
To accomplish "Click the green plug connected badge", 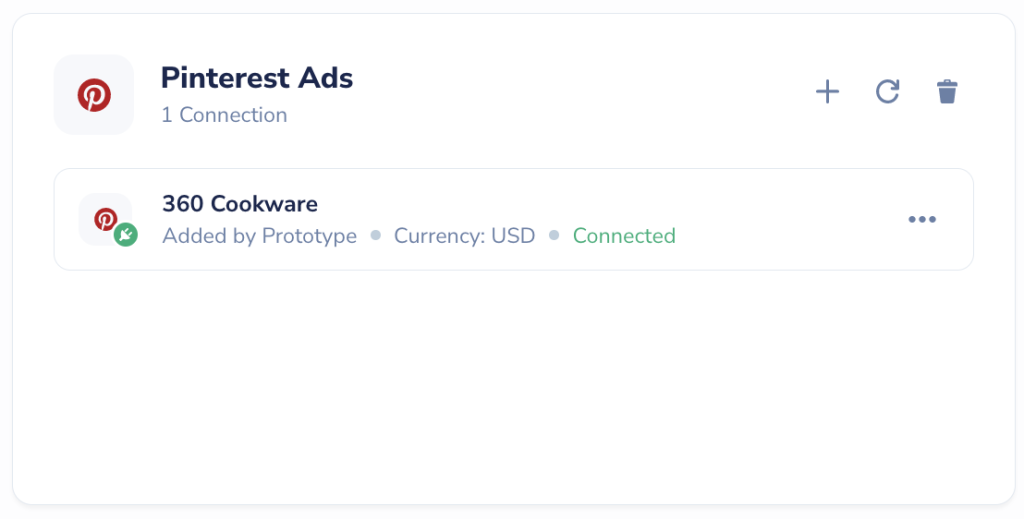I will tap(125, 234).
